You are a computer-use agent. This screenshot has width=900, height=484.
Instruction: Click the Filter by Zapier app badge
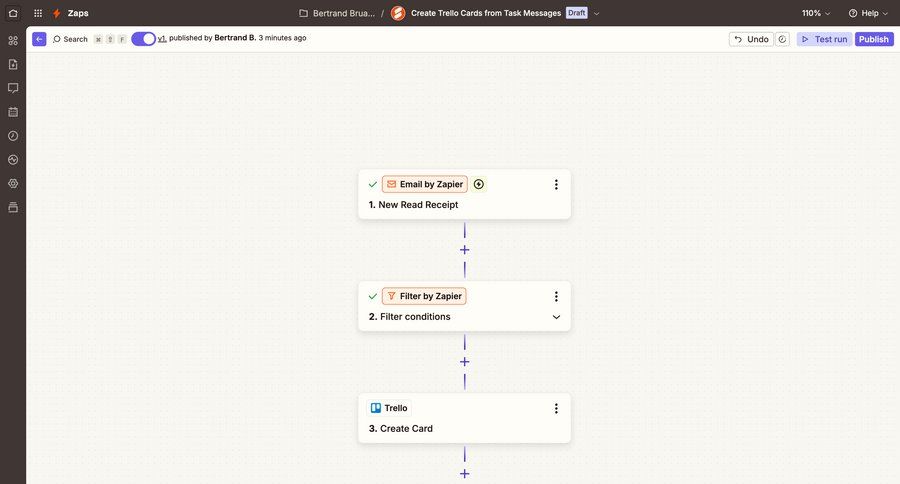424,296
